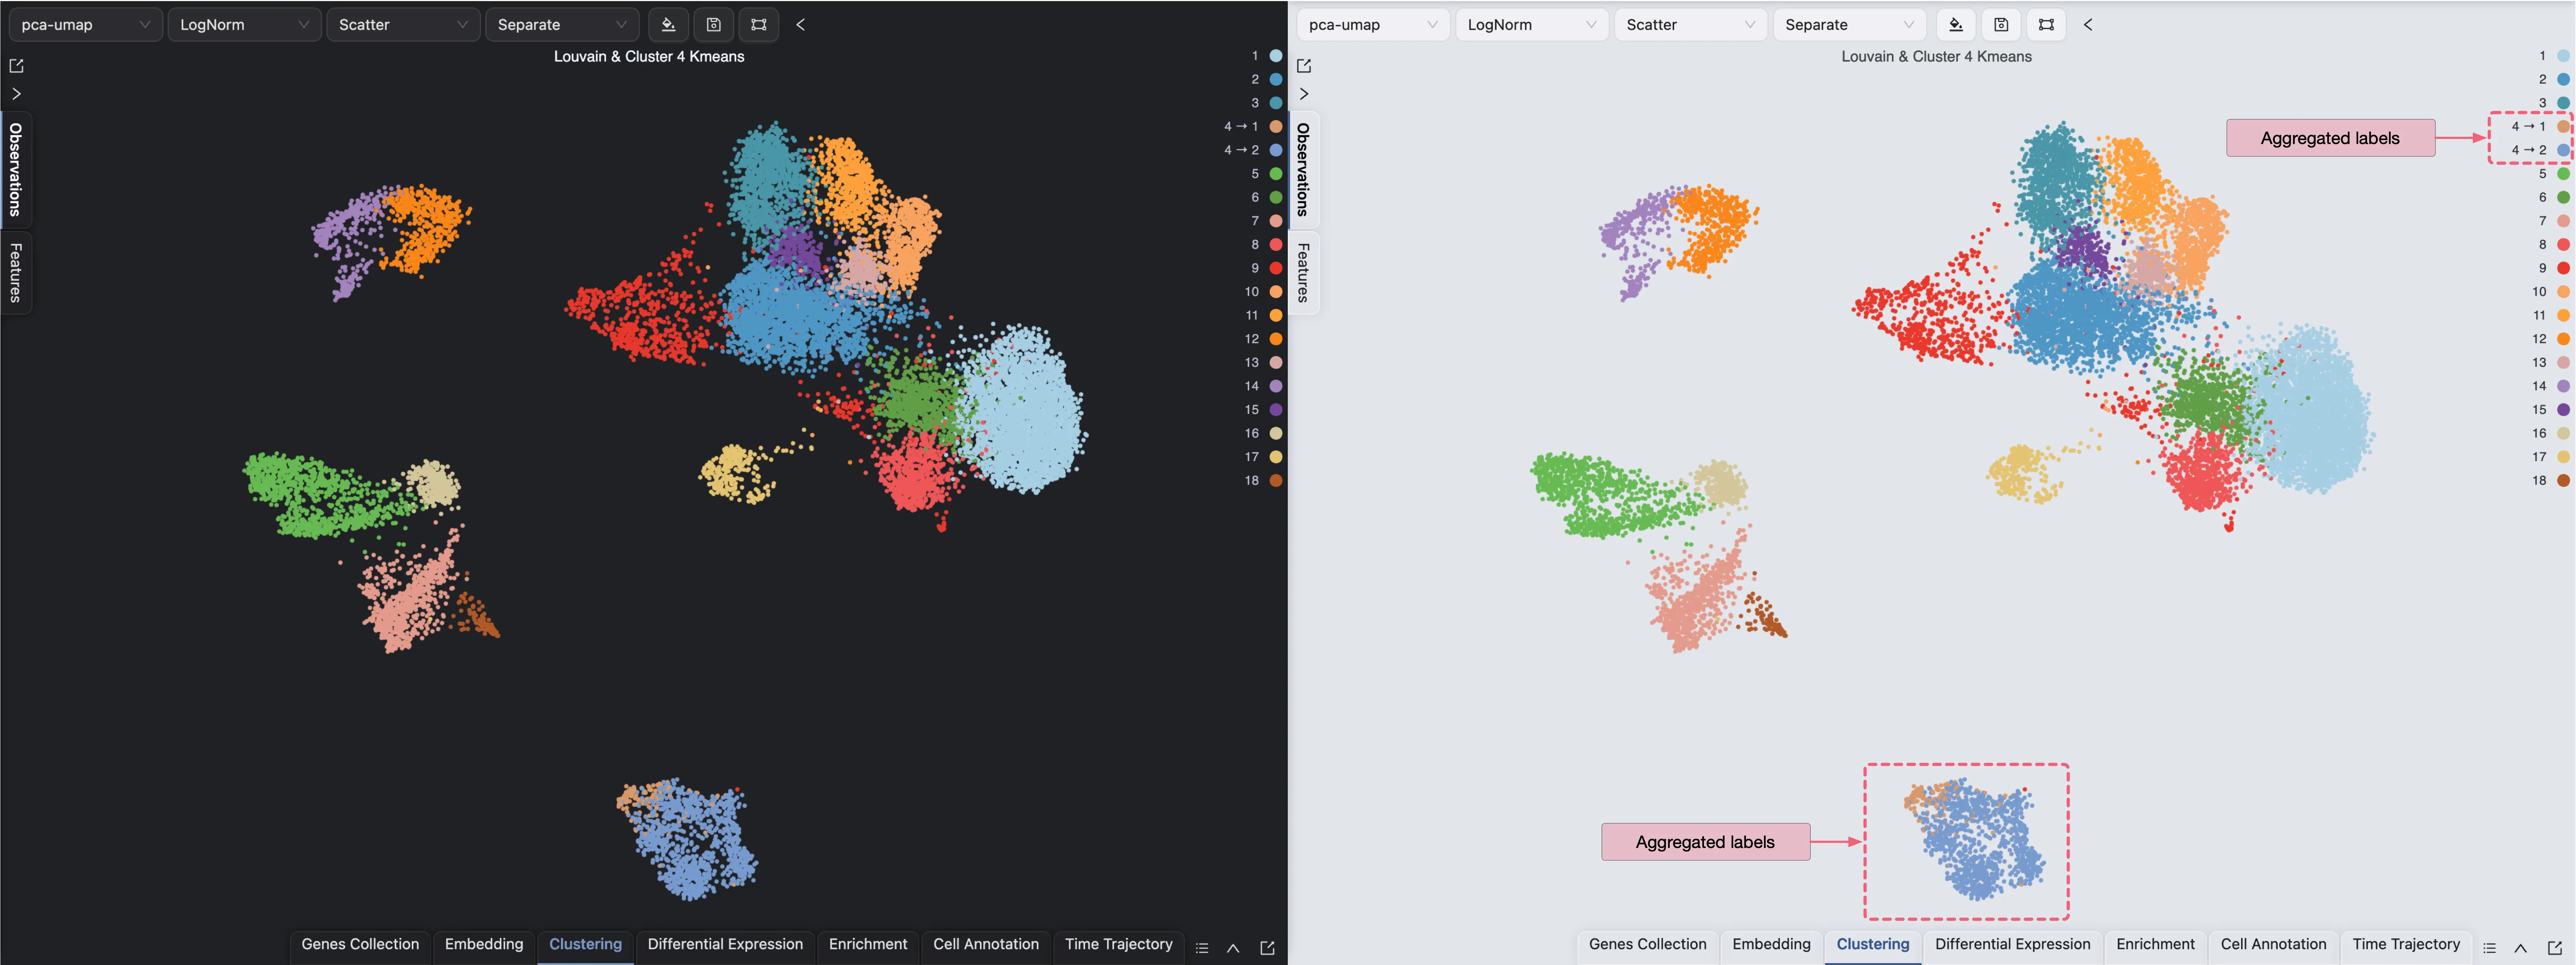Image resolution: width=2576 pixels, height=965 pixels.
Task: Click the up chevron at light panel bottom bar
Action: [x=2521, y=948]
